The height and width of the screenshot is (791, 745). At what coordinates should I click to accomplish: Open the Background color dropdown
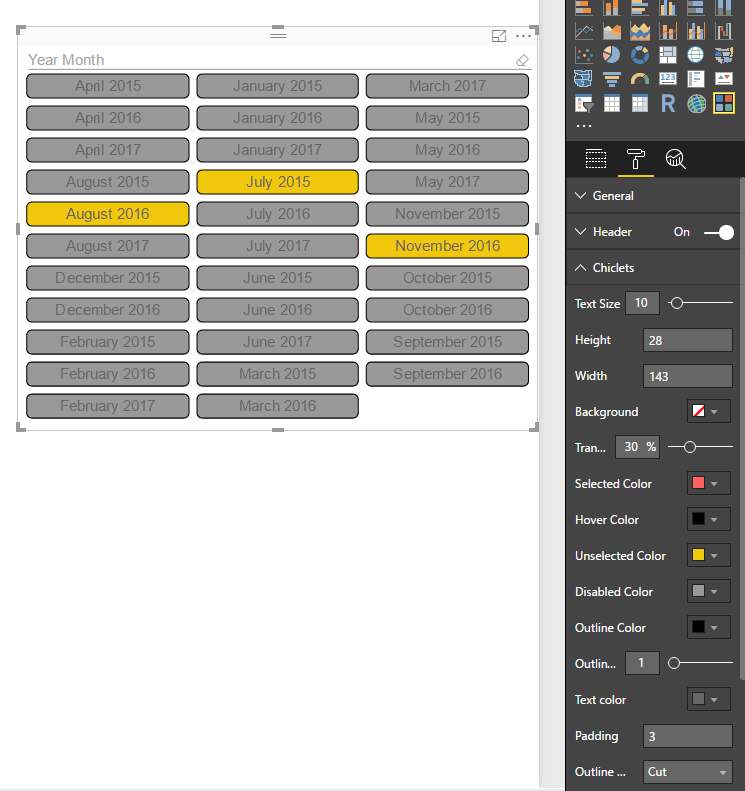[709, 412]
